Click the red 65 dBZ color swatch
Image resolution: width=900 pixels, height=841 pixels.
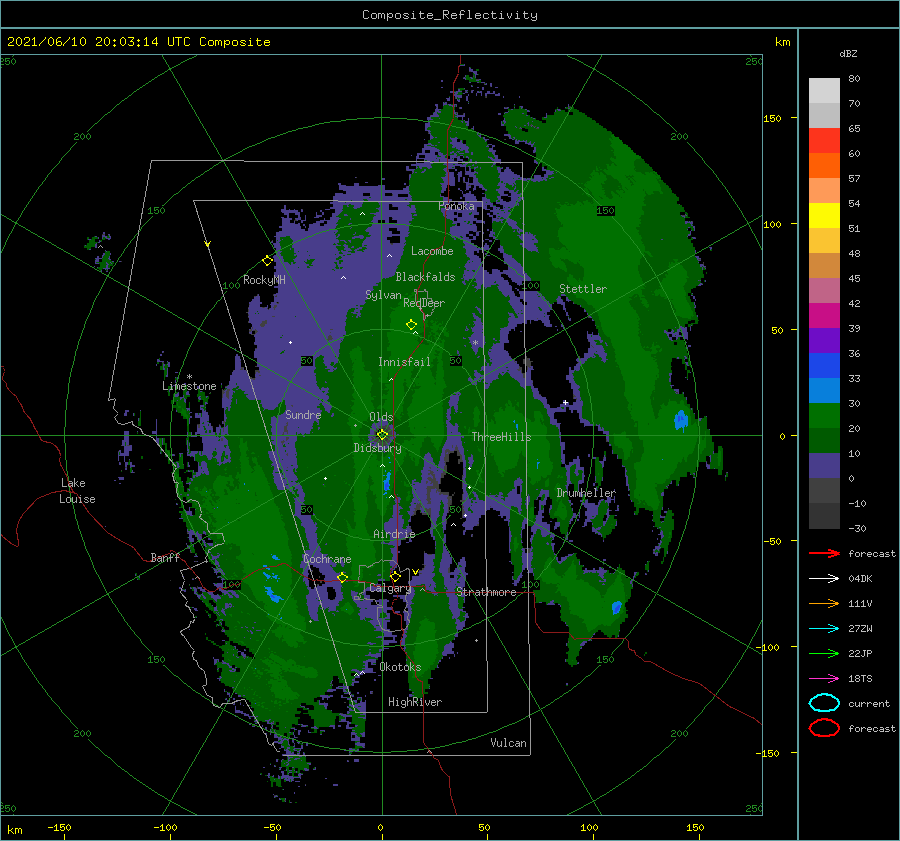tap(824, 141)
